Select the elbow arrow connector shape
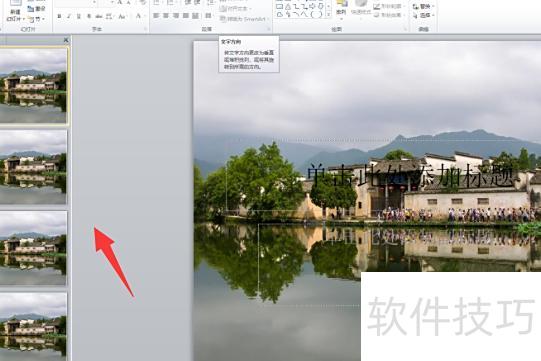 (305, 6)
